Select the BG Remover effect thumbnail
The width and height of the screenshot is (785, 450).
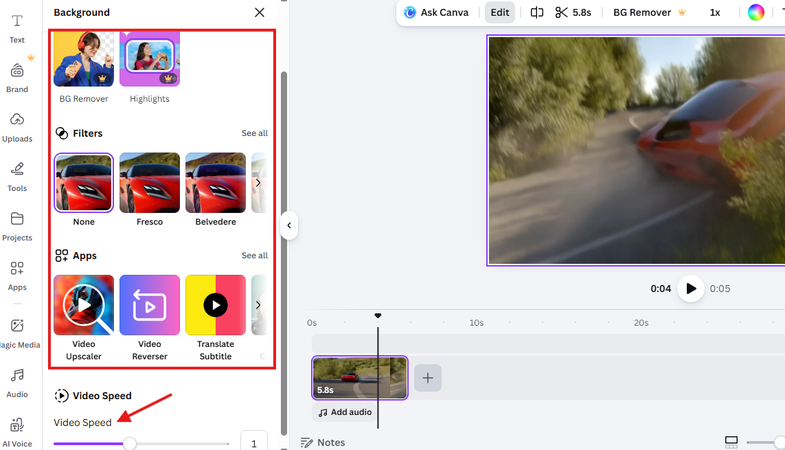click(x=84, y=59)
